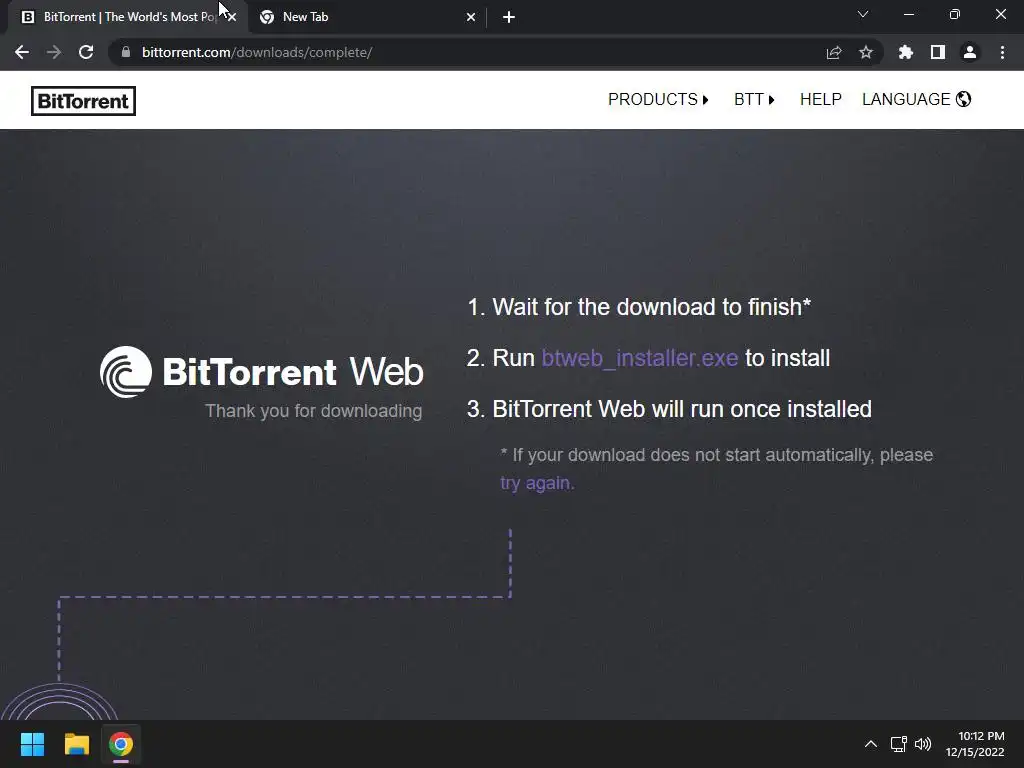Viewport: 1024px width, 768px height.
Task: Expand the BTT menu
Action: click(754, 99)
